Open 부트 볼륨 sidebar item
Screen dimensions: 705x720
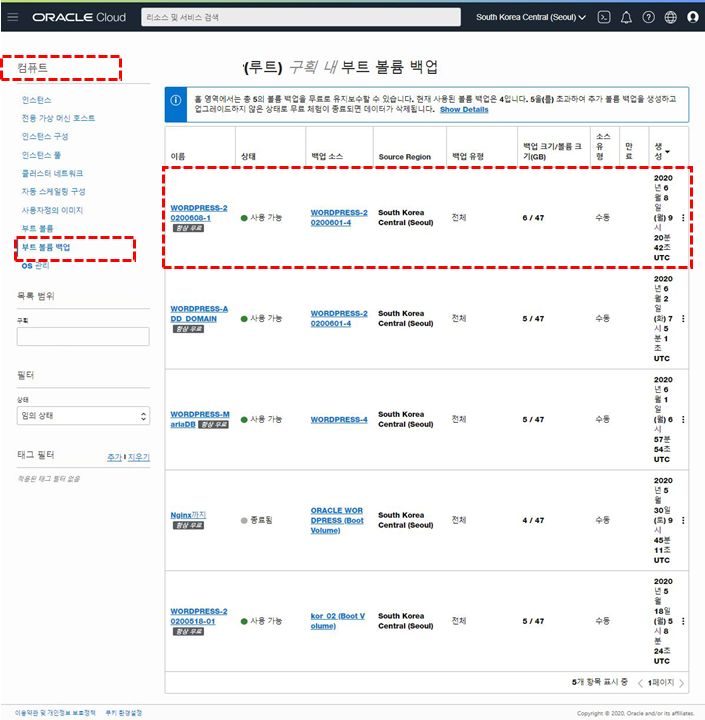pyautogui.click(x=38, y=229)
